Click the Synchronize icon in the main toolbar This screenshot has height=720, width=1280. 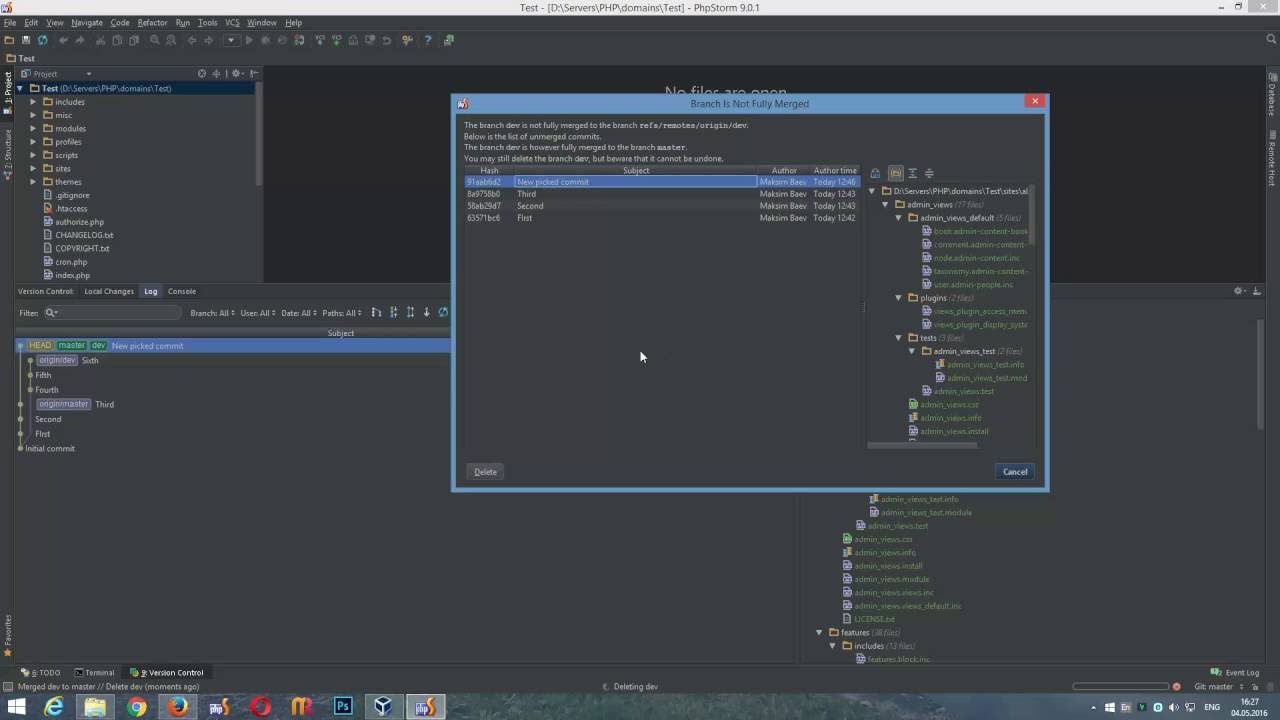pos(42,40)
